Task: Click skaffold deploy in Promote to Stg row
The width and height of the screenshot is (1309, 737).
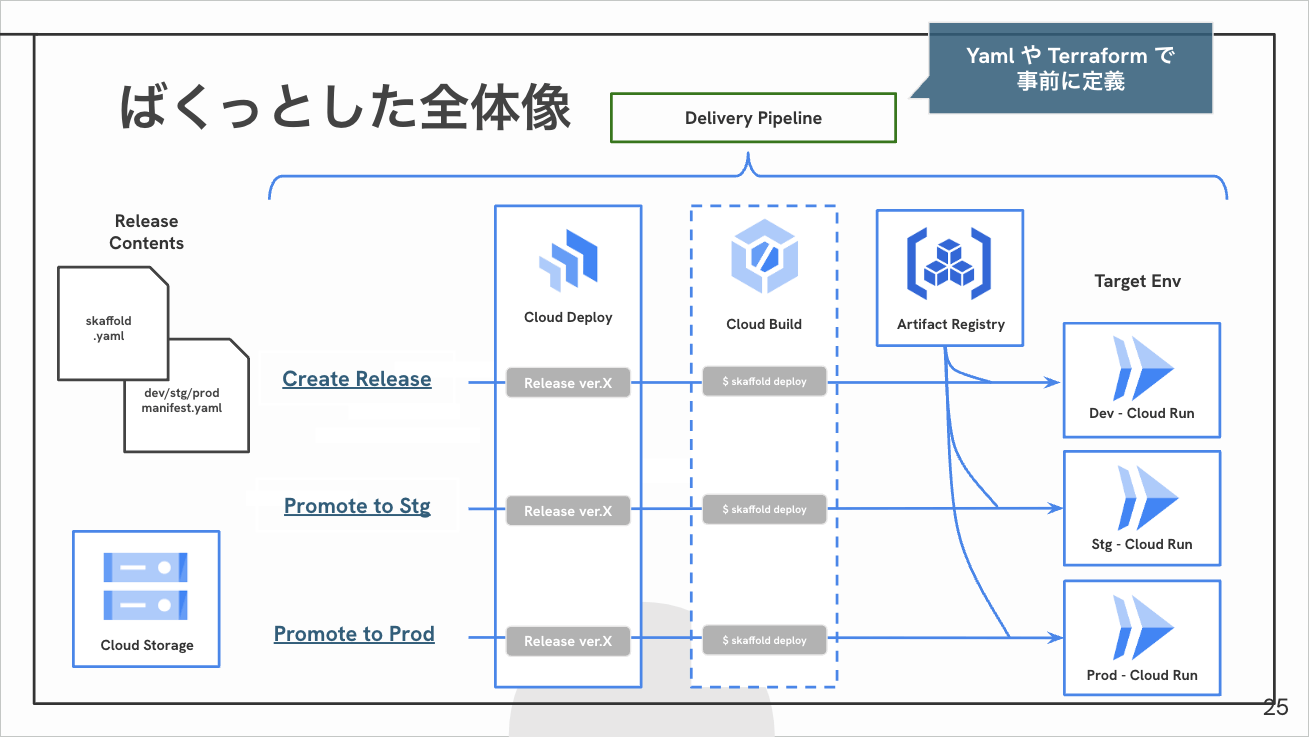Action: point(764,509)
